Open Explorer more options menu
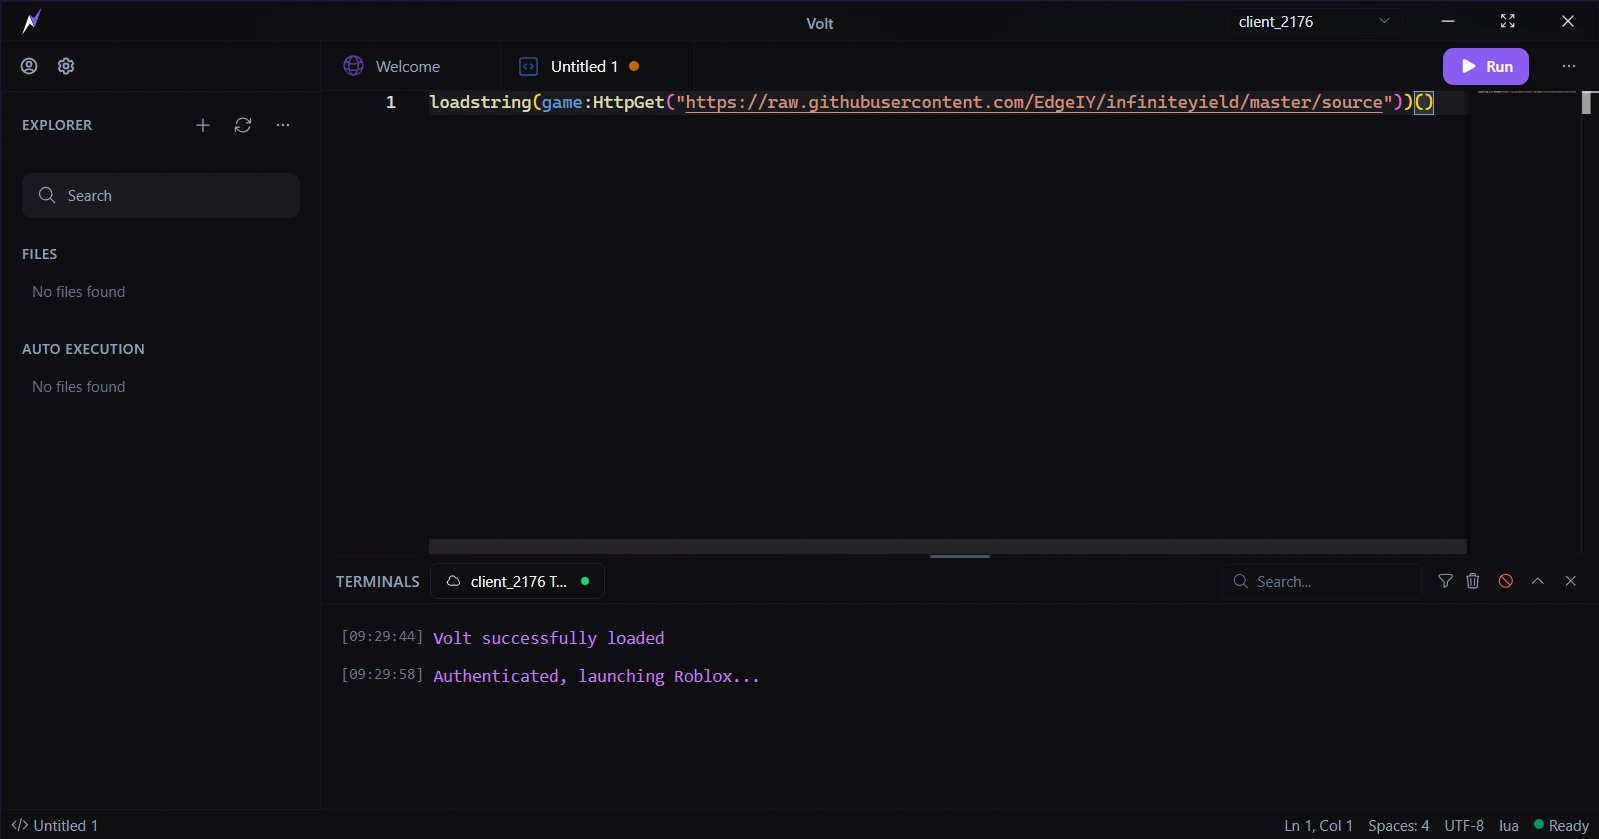 [283, 125]
